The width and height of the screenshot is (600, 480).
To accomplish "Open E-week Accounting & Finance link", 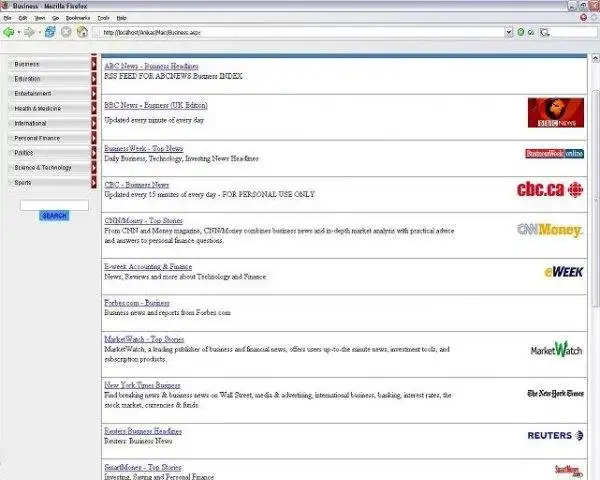I will coord(148,267).
